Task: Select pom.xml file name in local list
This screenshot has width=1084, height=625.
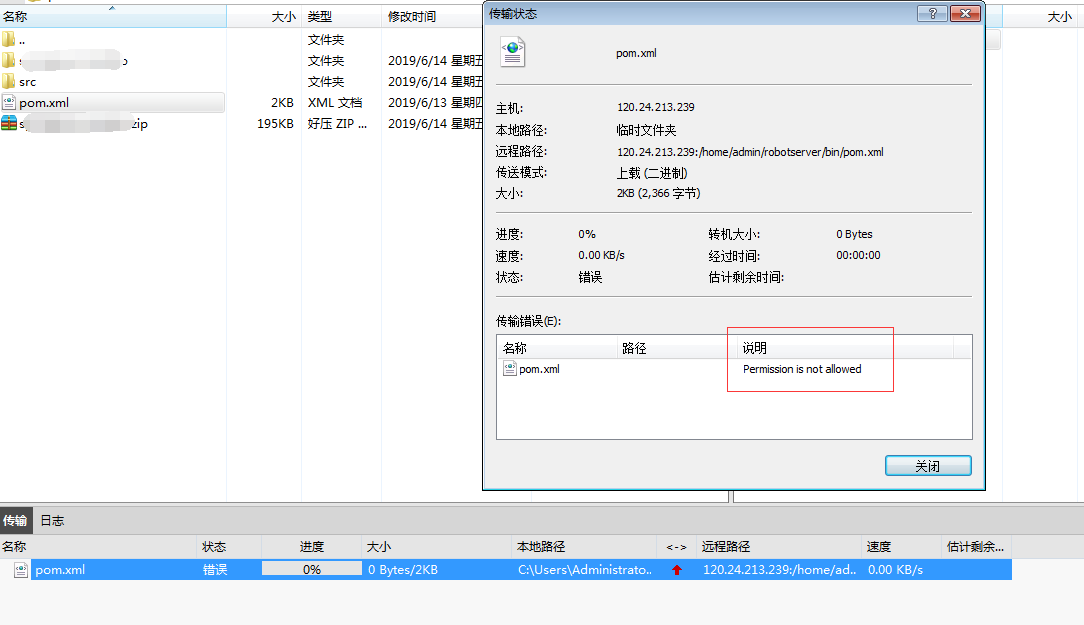Action: tap(44, 103)
